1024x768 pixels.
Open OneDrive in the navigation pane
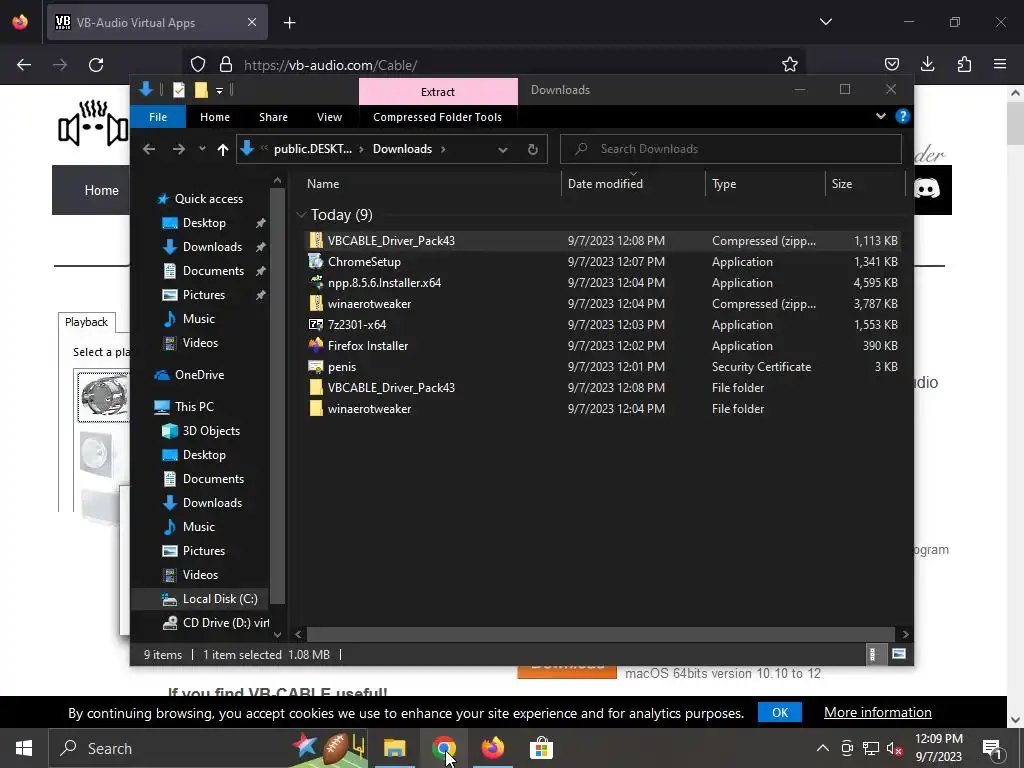tap(199, 375)
